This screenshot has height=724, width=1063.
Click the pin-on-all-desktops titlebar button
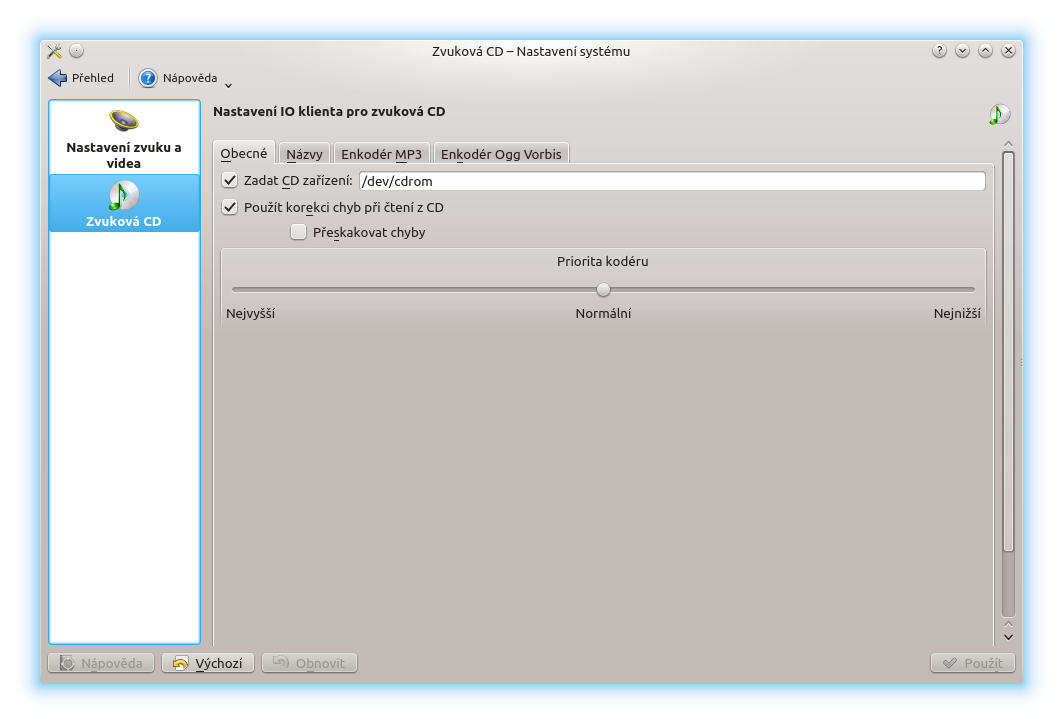77,51
